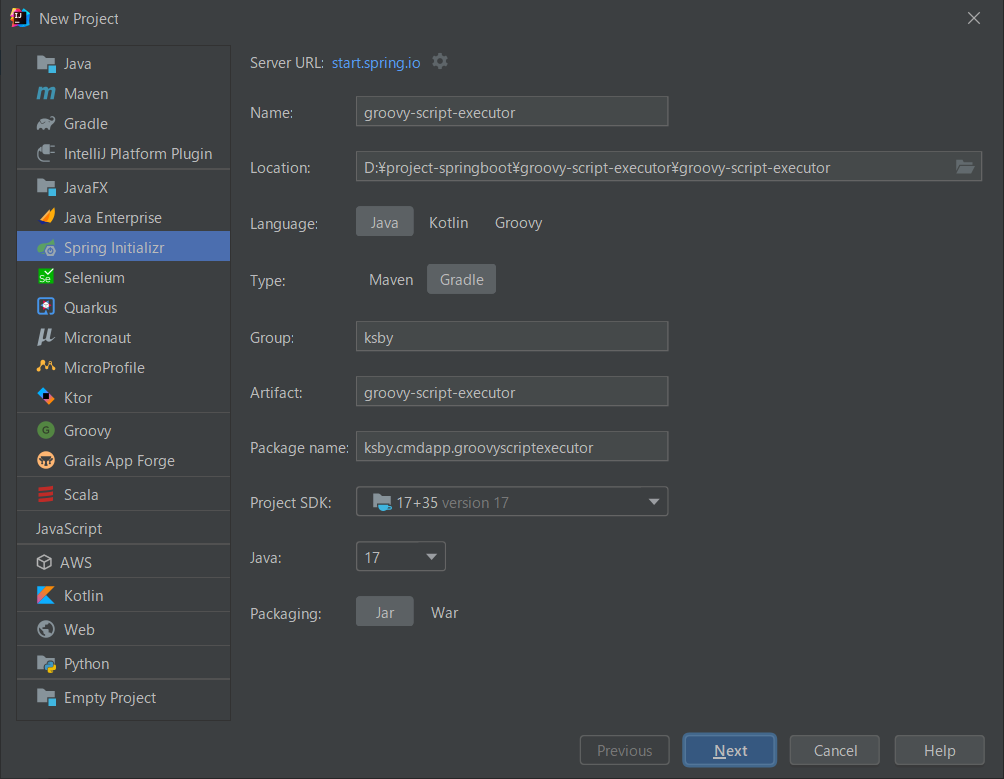This screenshot has width=1004, height=779.
Task: Open the Project SDK dropdown
Action: point(512,502)
